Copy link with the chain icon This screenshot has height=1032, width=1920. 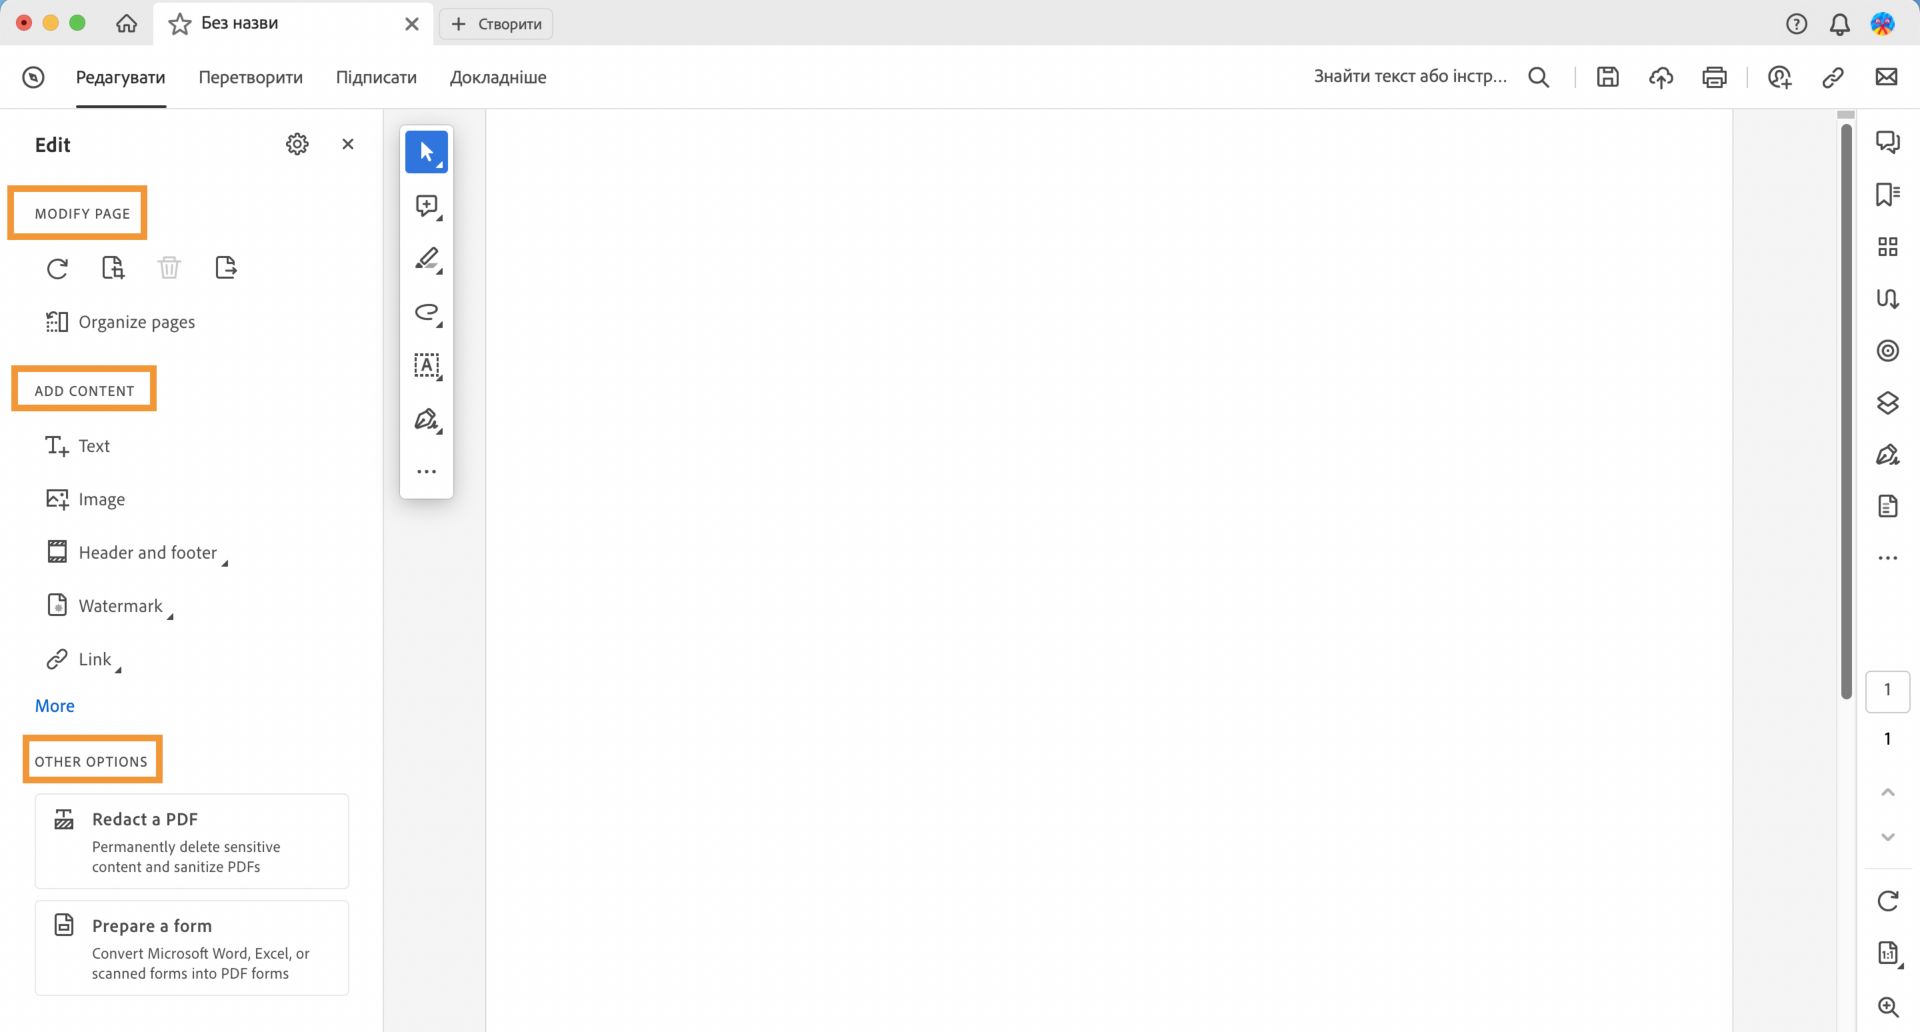click(1833, 77)
